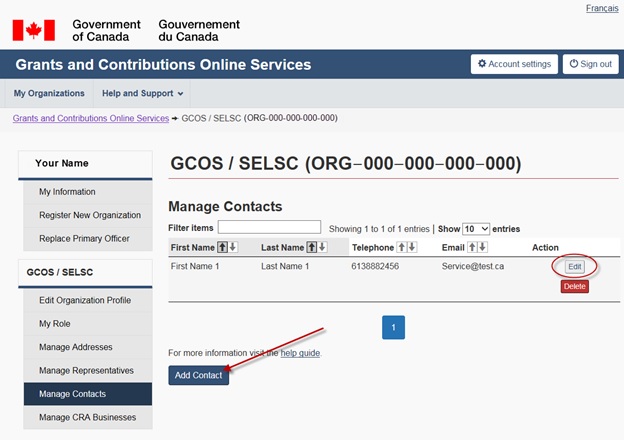Open My Organizations menu item

click(x=49, y=94)
